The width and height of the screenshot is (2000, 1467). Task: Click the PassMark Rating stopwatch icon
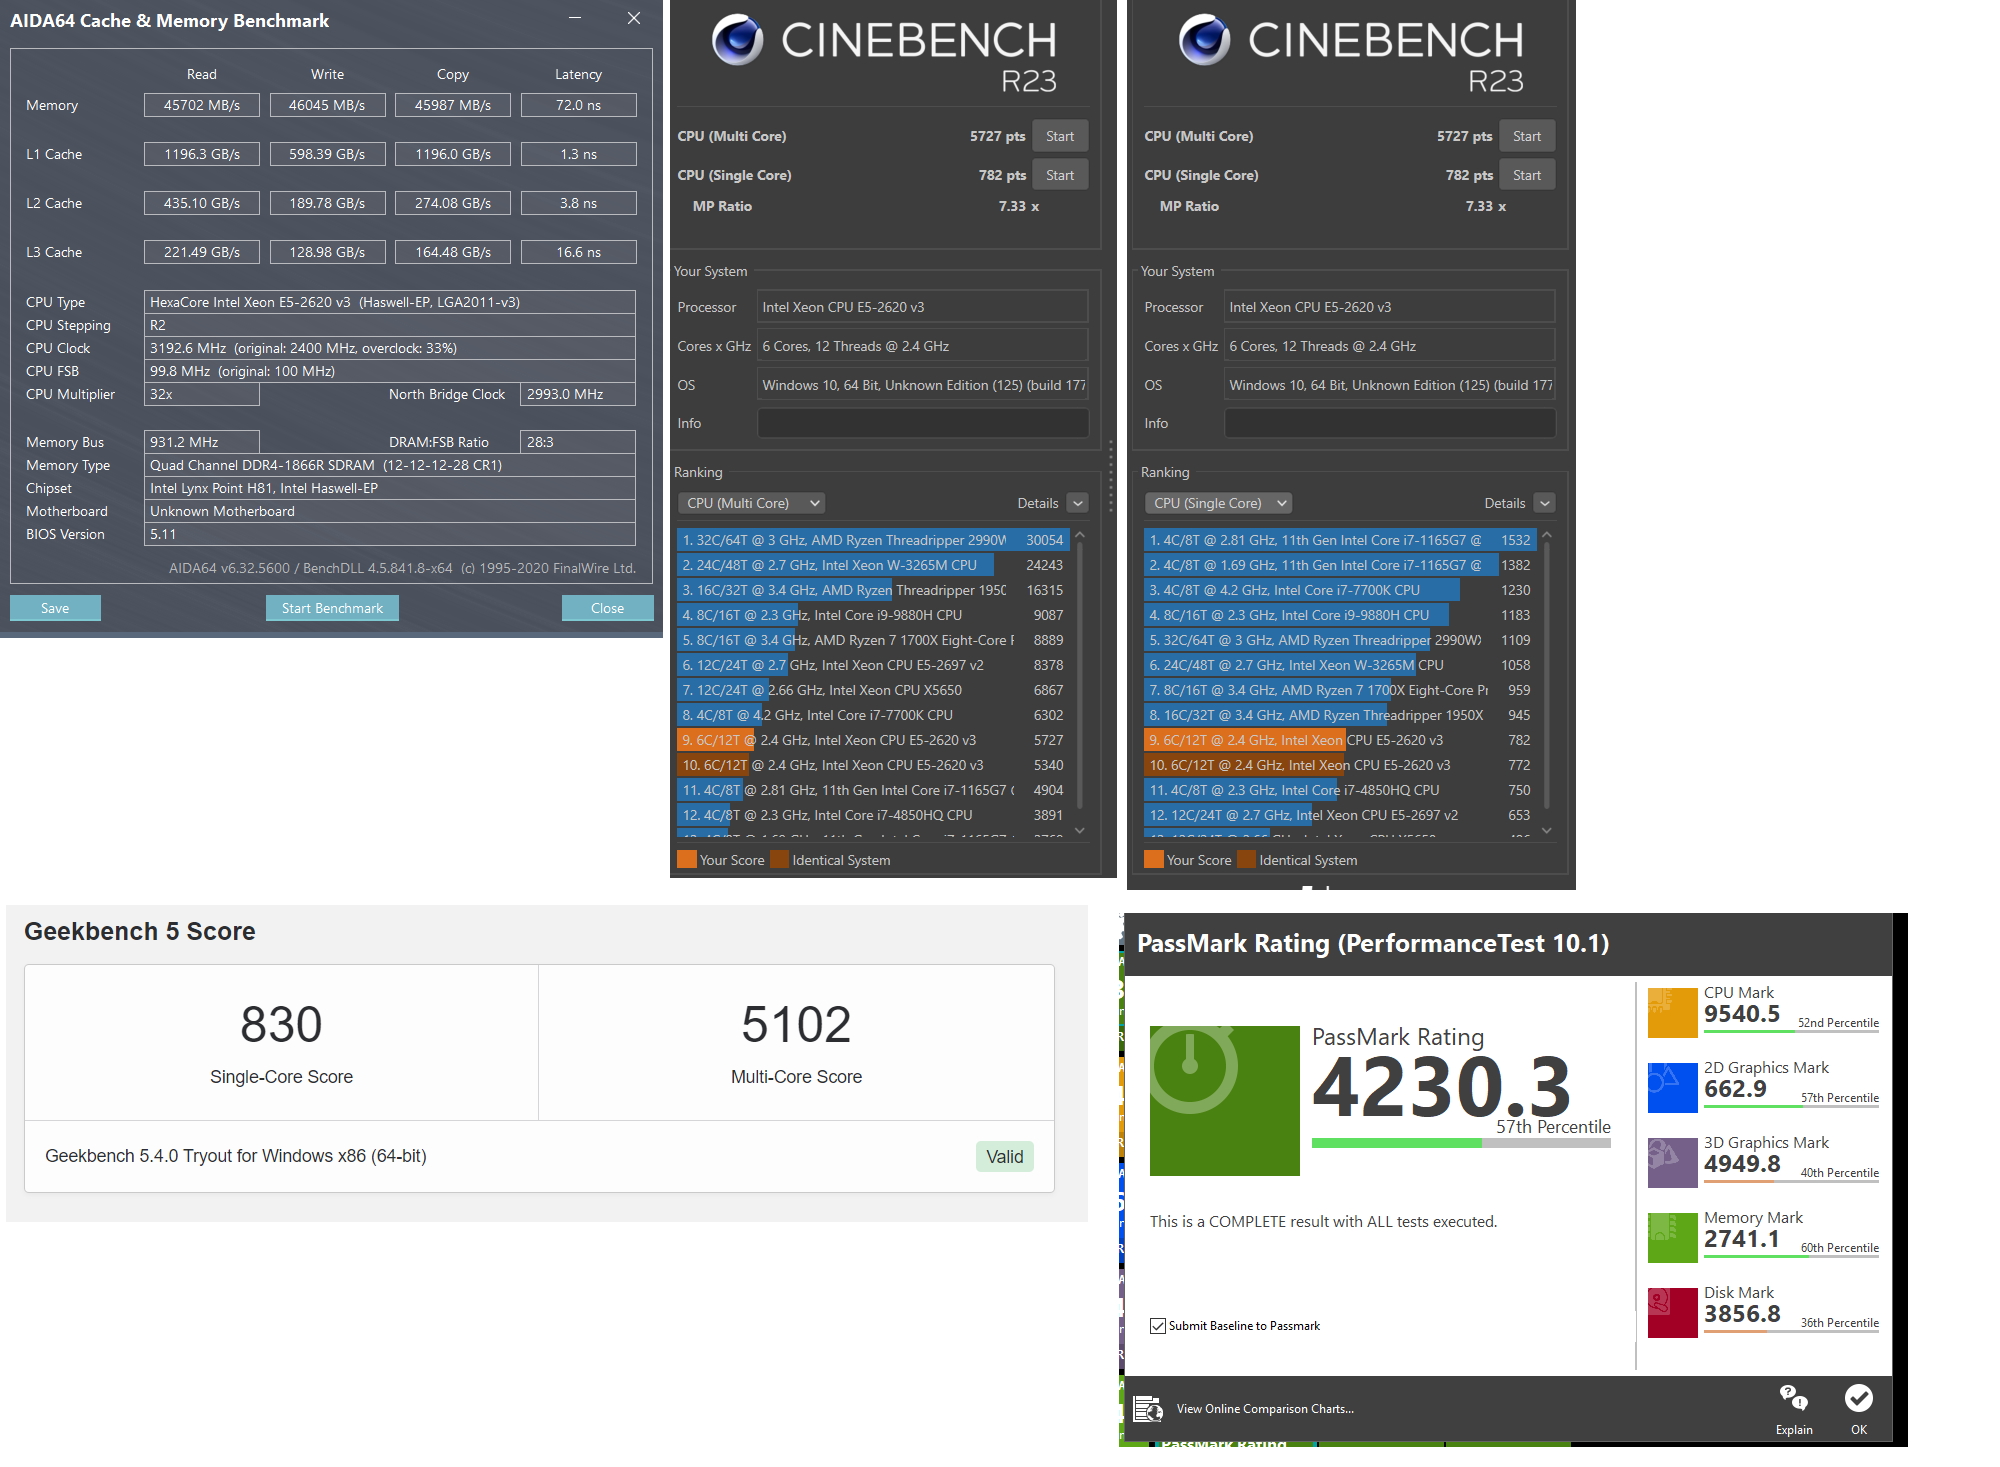(1224, 1100)
